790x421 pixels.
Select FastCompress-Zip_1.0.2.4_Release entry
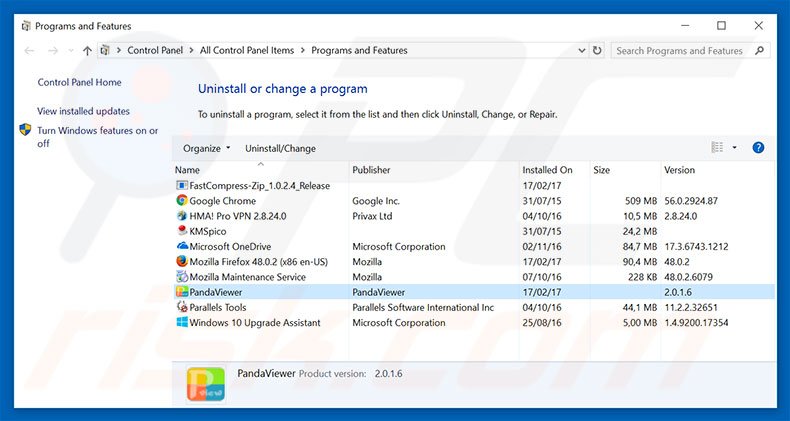tap(259, 185)
